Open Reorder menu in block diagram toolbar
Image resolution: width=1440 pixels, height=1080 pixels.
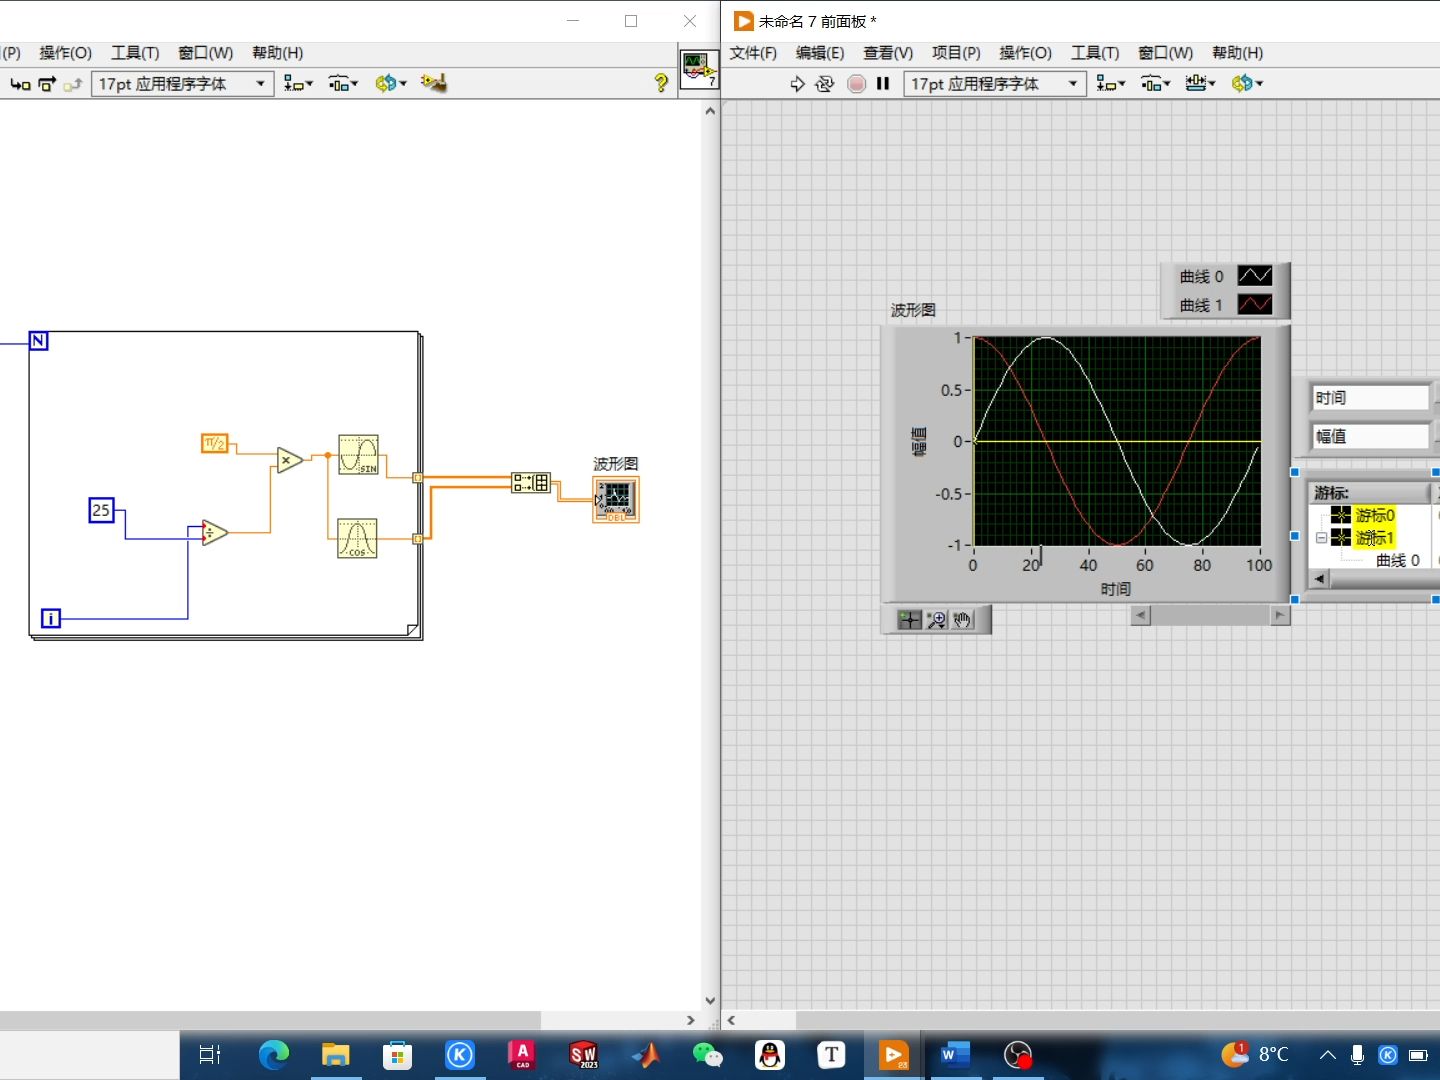[x=391, y=84]
